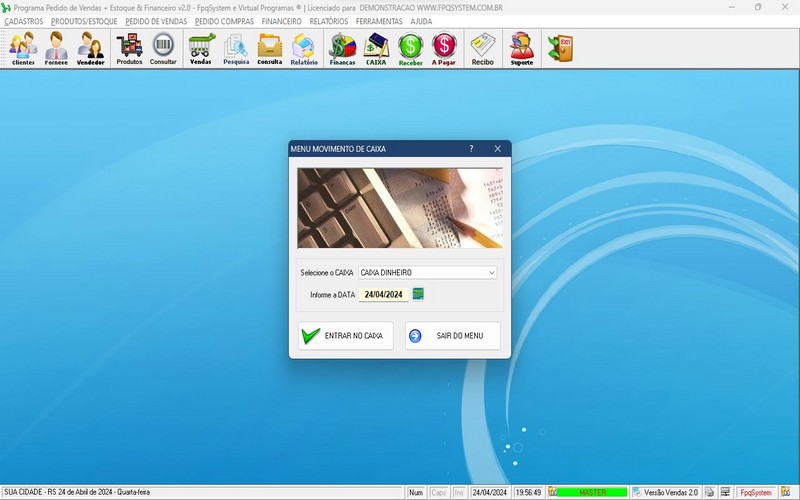This screenshot has width=800, height=500.
Task: Open the Finanças icon
Action: point(342,48)
